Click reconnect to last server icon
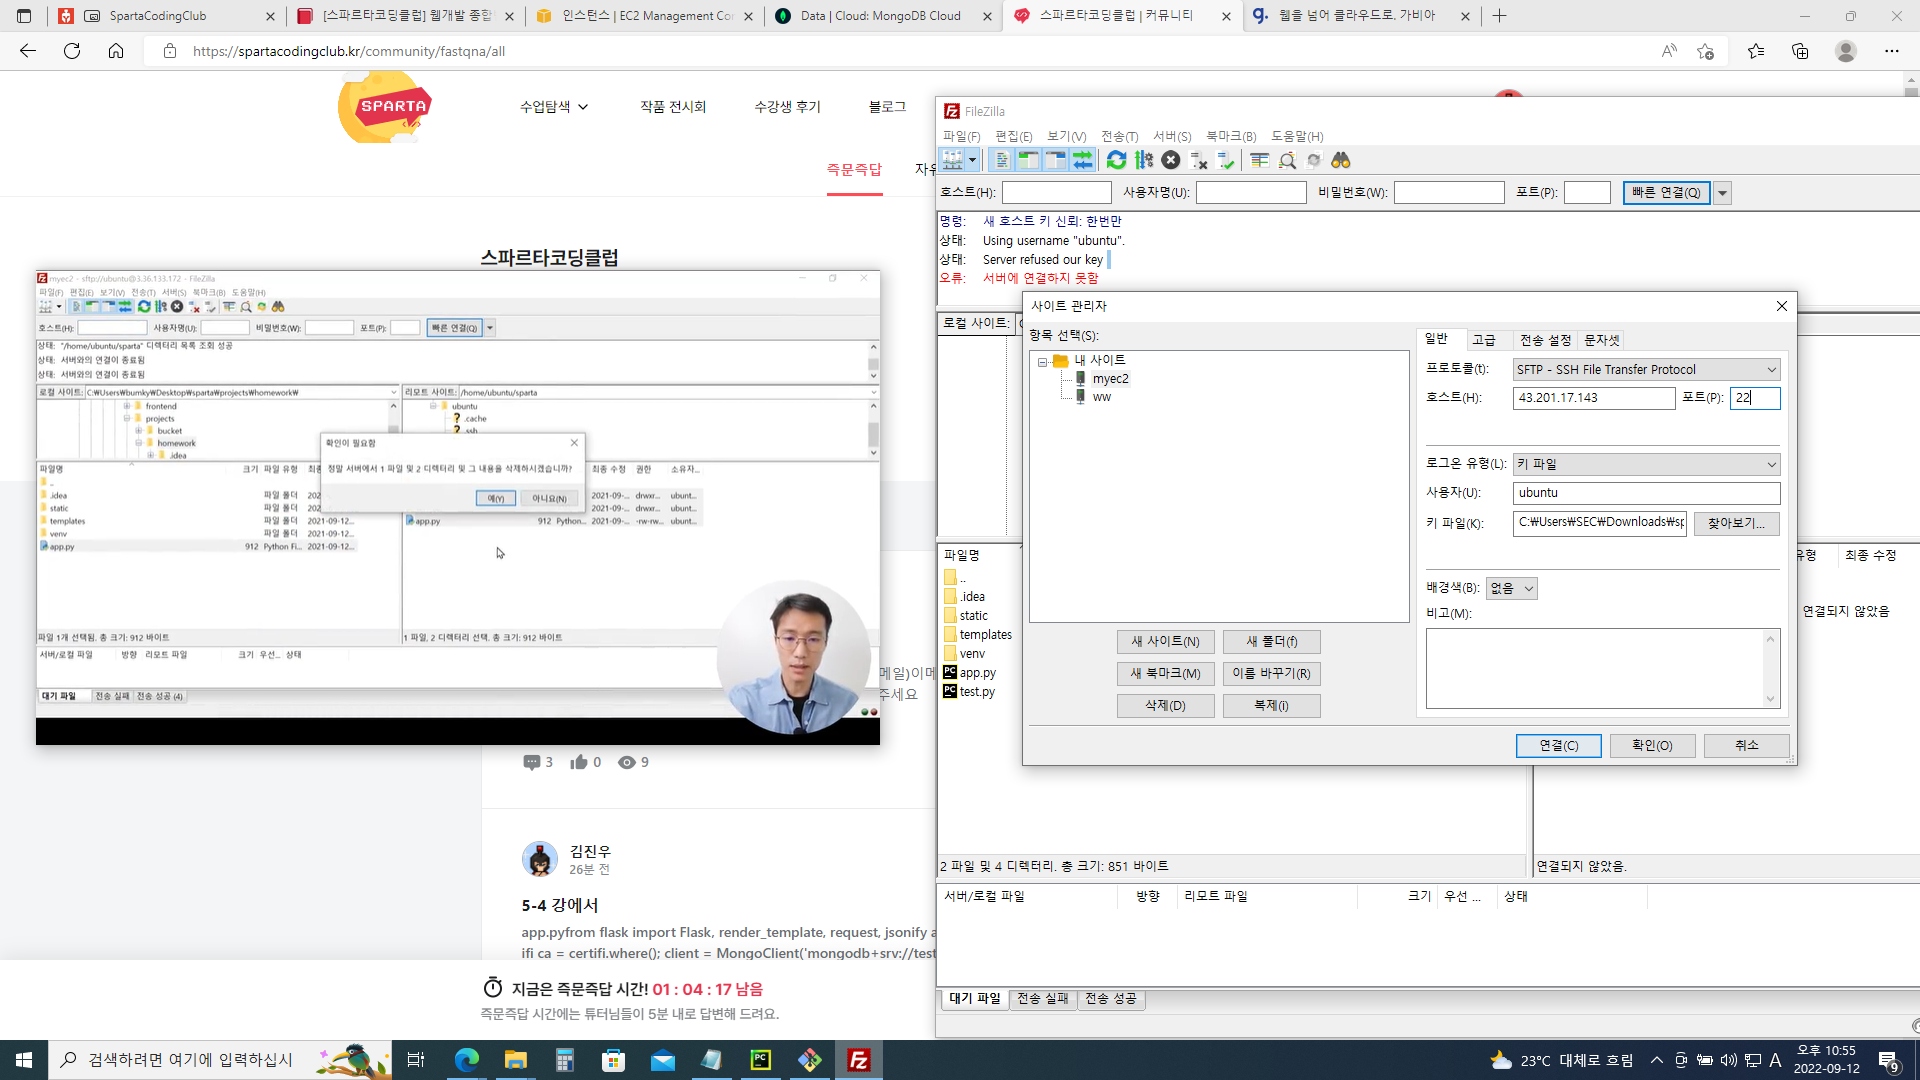1920x1080 pixels. [x=1226, y=160]
